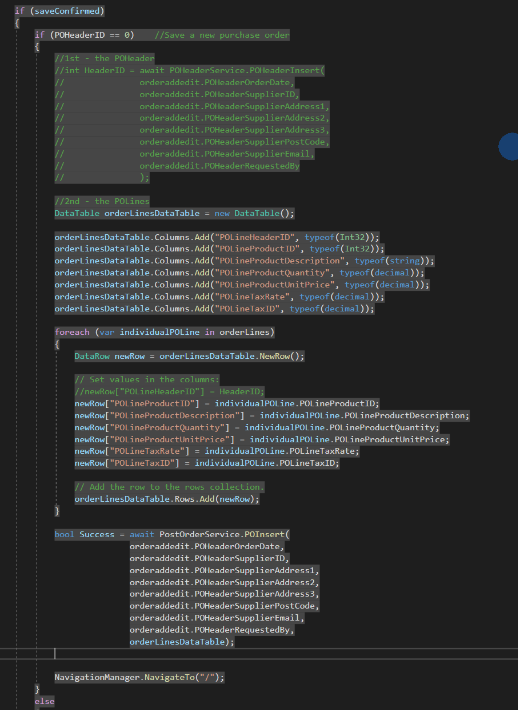The height and width of the screenshot is (710, 518).
Task: Click the POLineProductDescription Columns.Add line
Action: [244, 261]
